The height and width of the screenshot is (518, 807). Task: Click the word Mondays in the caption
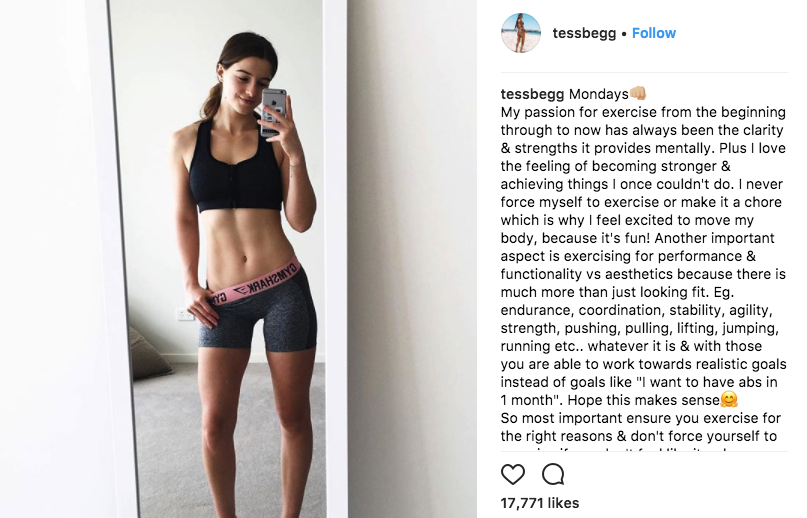(x=599, y=94)
